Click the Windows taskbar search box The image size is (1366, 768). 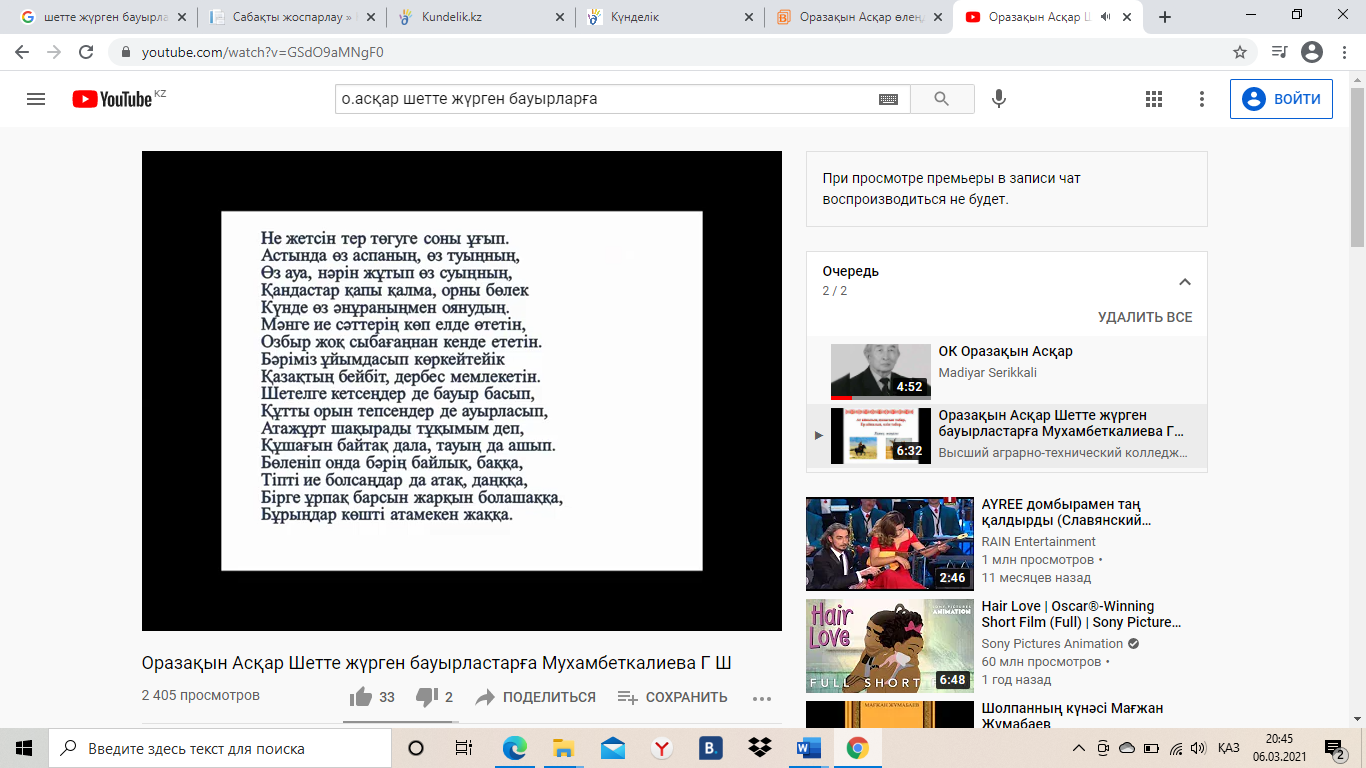click(x=219, y=748)
